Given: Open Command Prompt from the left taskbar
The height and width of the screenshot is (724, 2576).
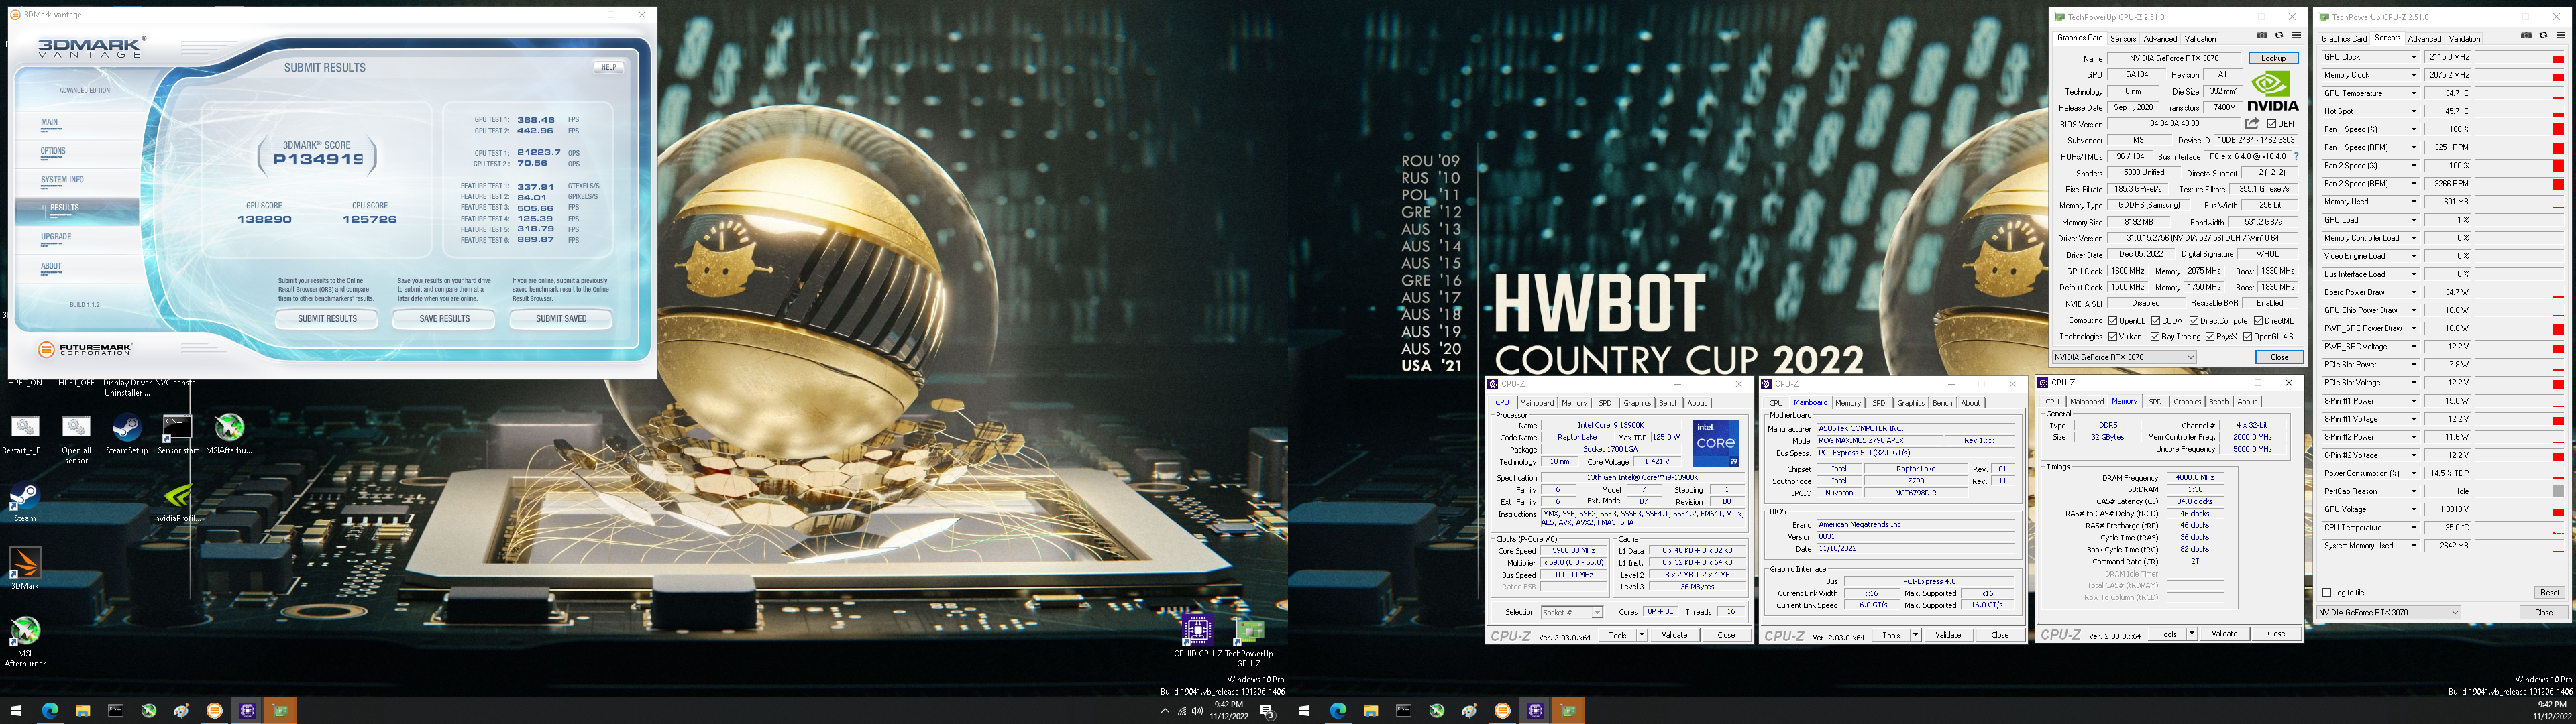Looking at the screenshot, I should (x=115, y=711).
